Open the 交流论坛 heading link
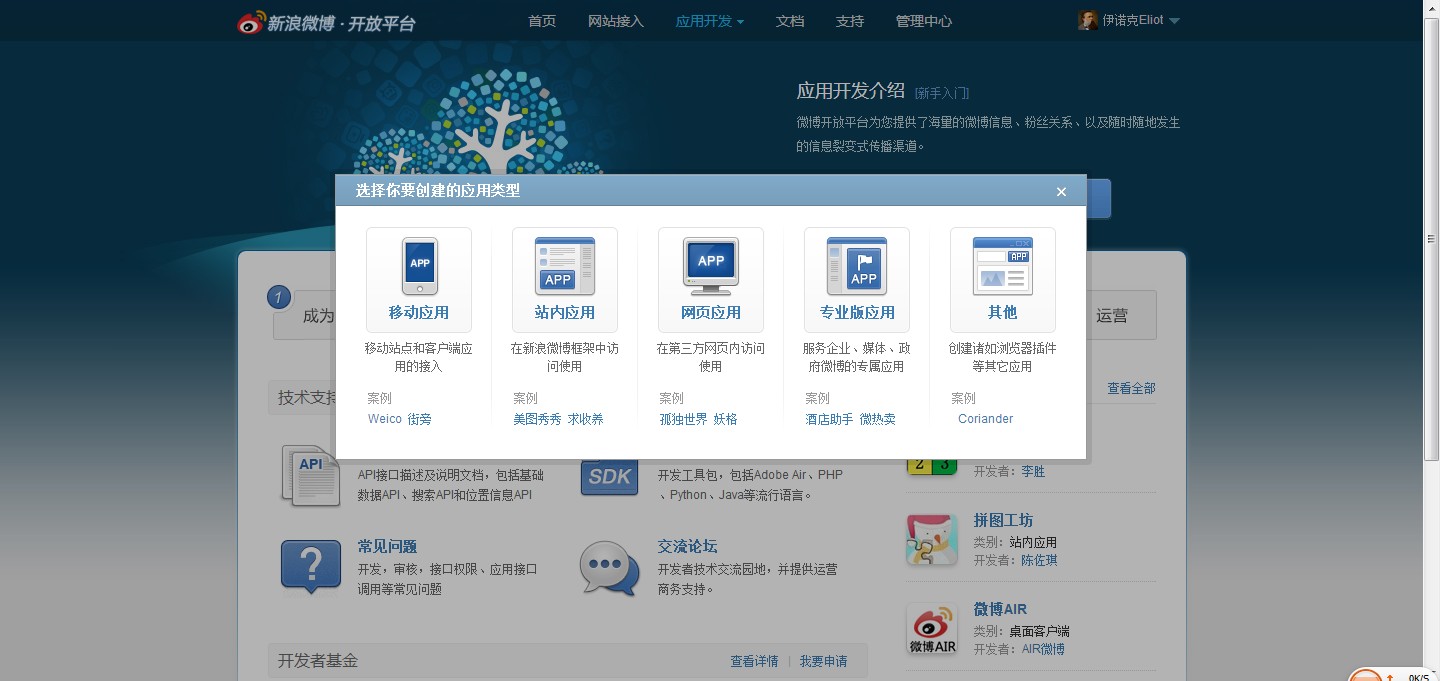Viewport: 1440px width, 681px height. coord(687,546)
